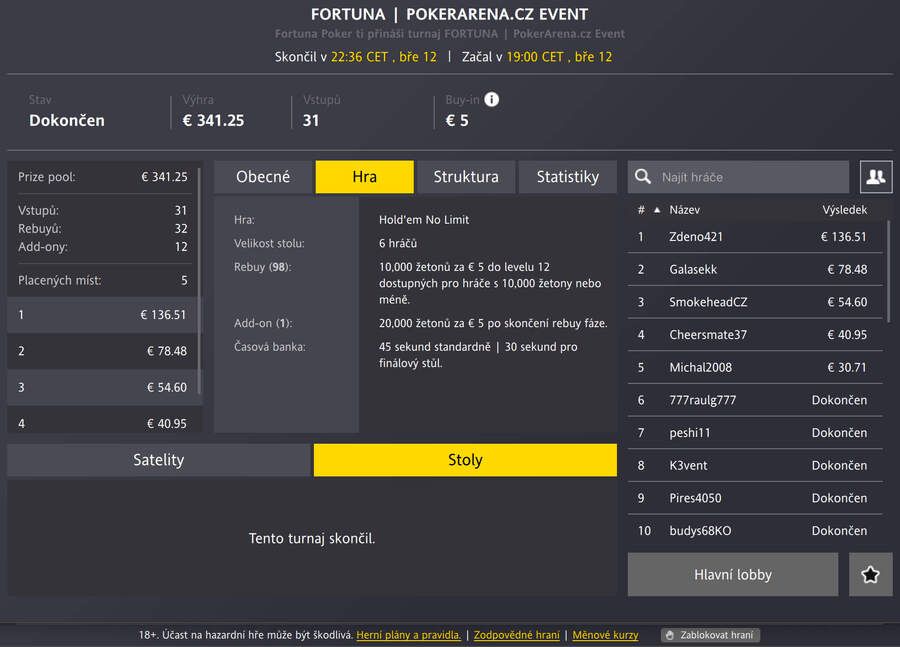Click the Zablokovat hraní button
900x647 pixels.
(x=711, y=635)
